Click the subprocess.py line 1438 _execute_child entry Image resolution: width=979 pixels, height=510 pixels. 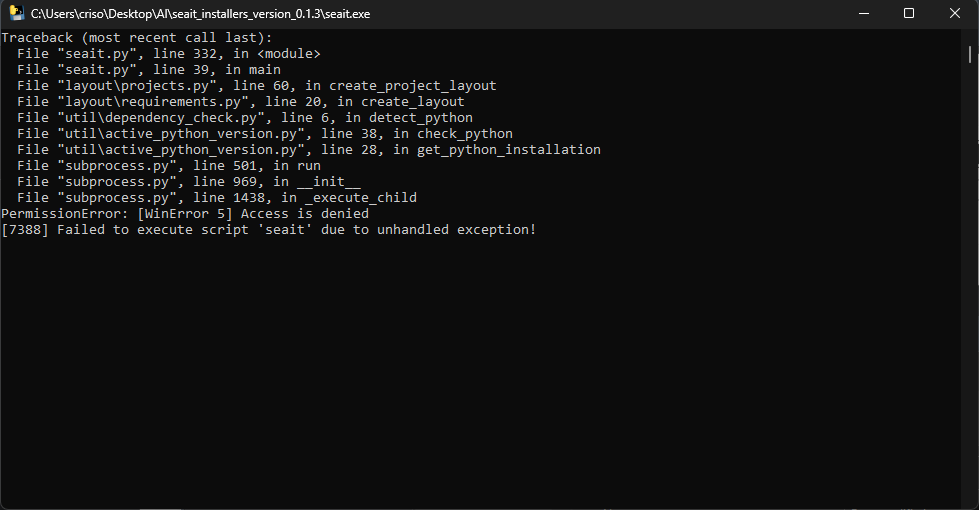pos(217,197)
